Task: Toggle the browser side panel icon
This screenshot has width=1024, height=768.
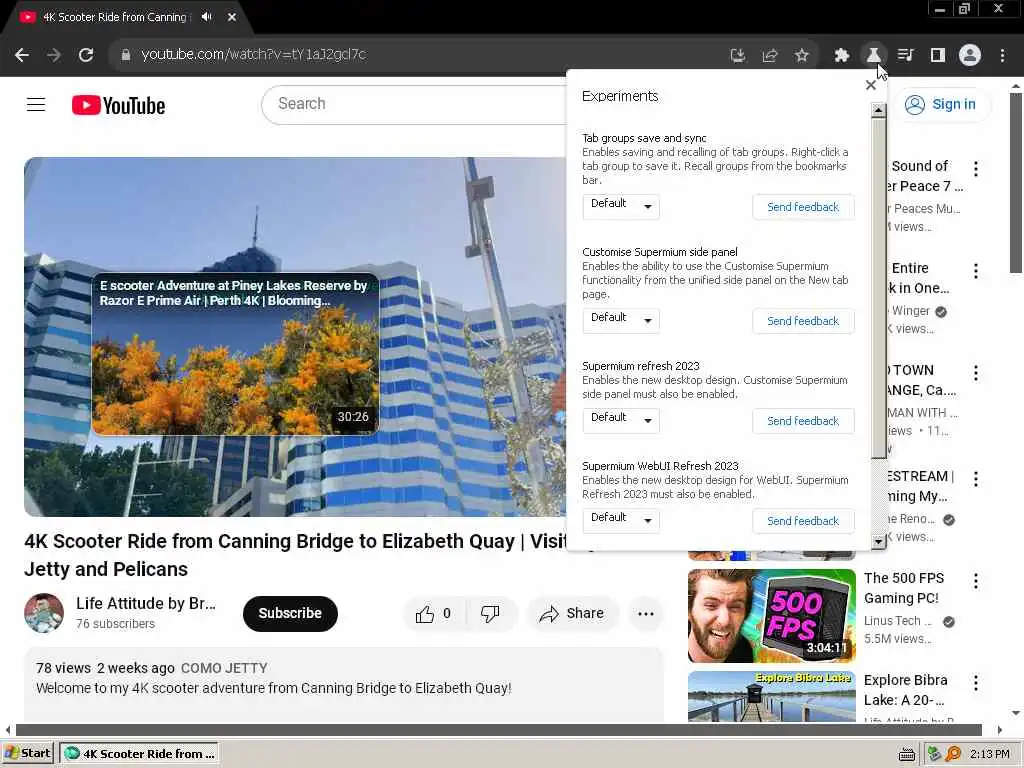Action: coord(938,56)
